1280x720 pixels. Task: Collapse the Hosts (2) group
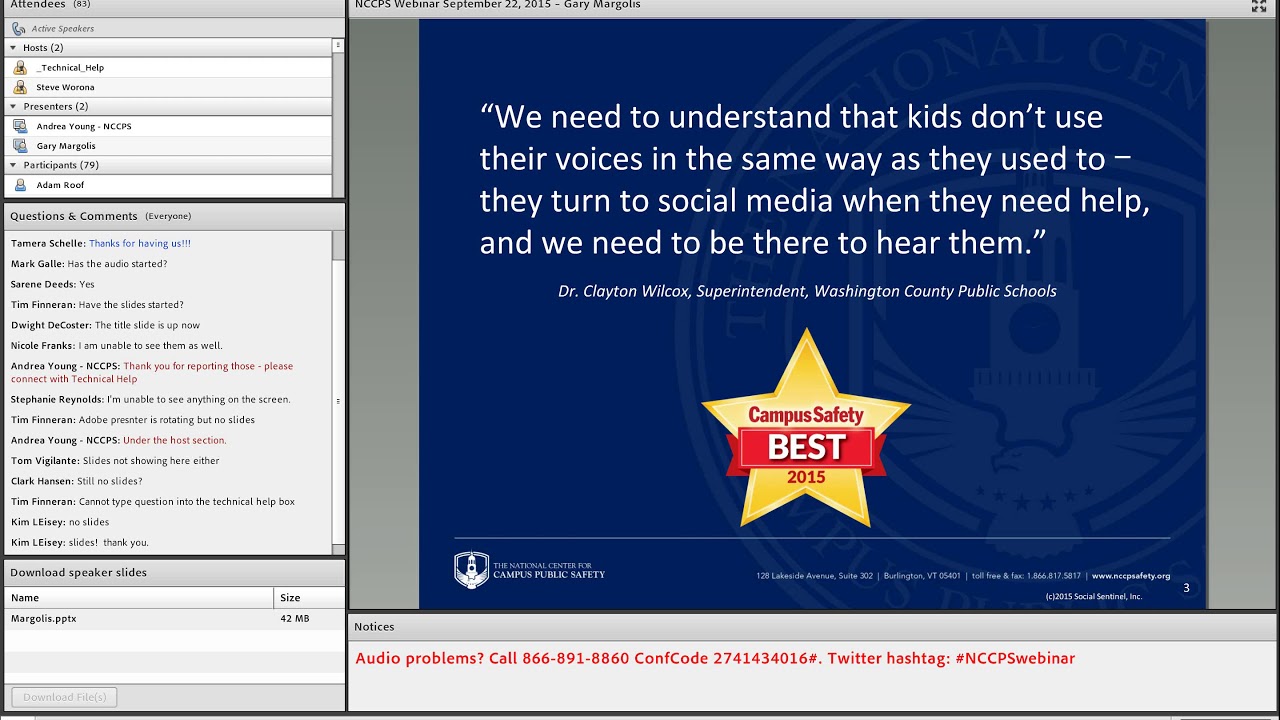pyautogui.click(x=13, y=48)
